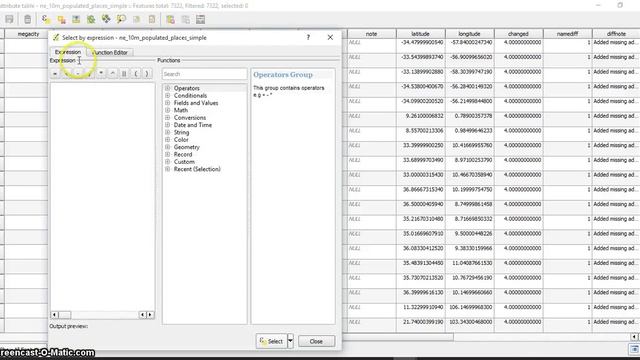
Task: Expand the Operators group
Action: (x=167, y=88)
